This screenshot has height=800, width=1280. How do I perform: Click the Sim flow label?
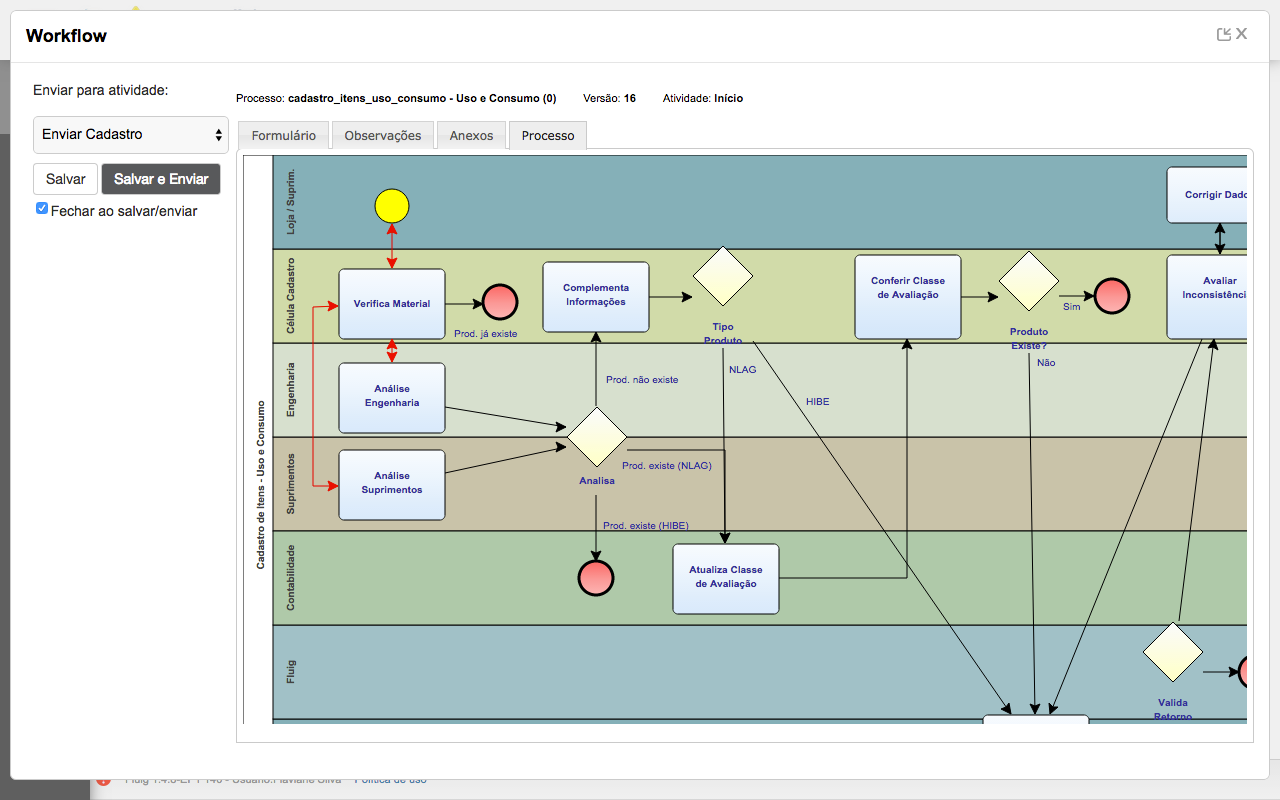pyautogui.click(x=1072, y=307)
